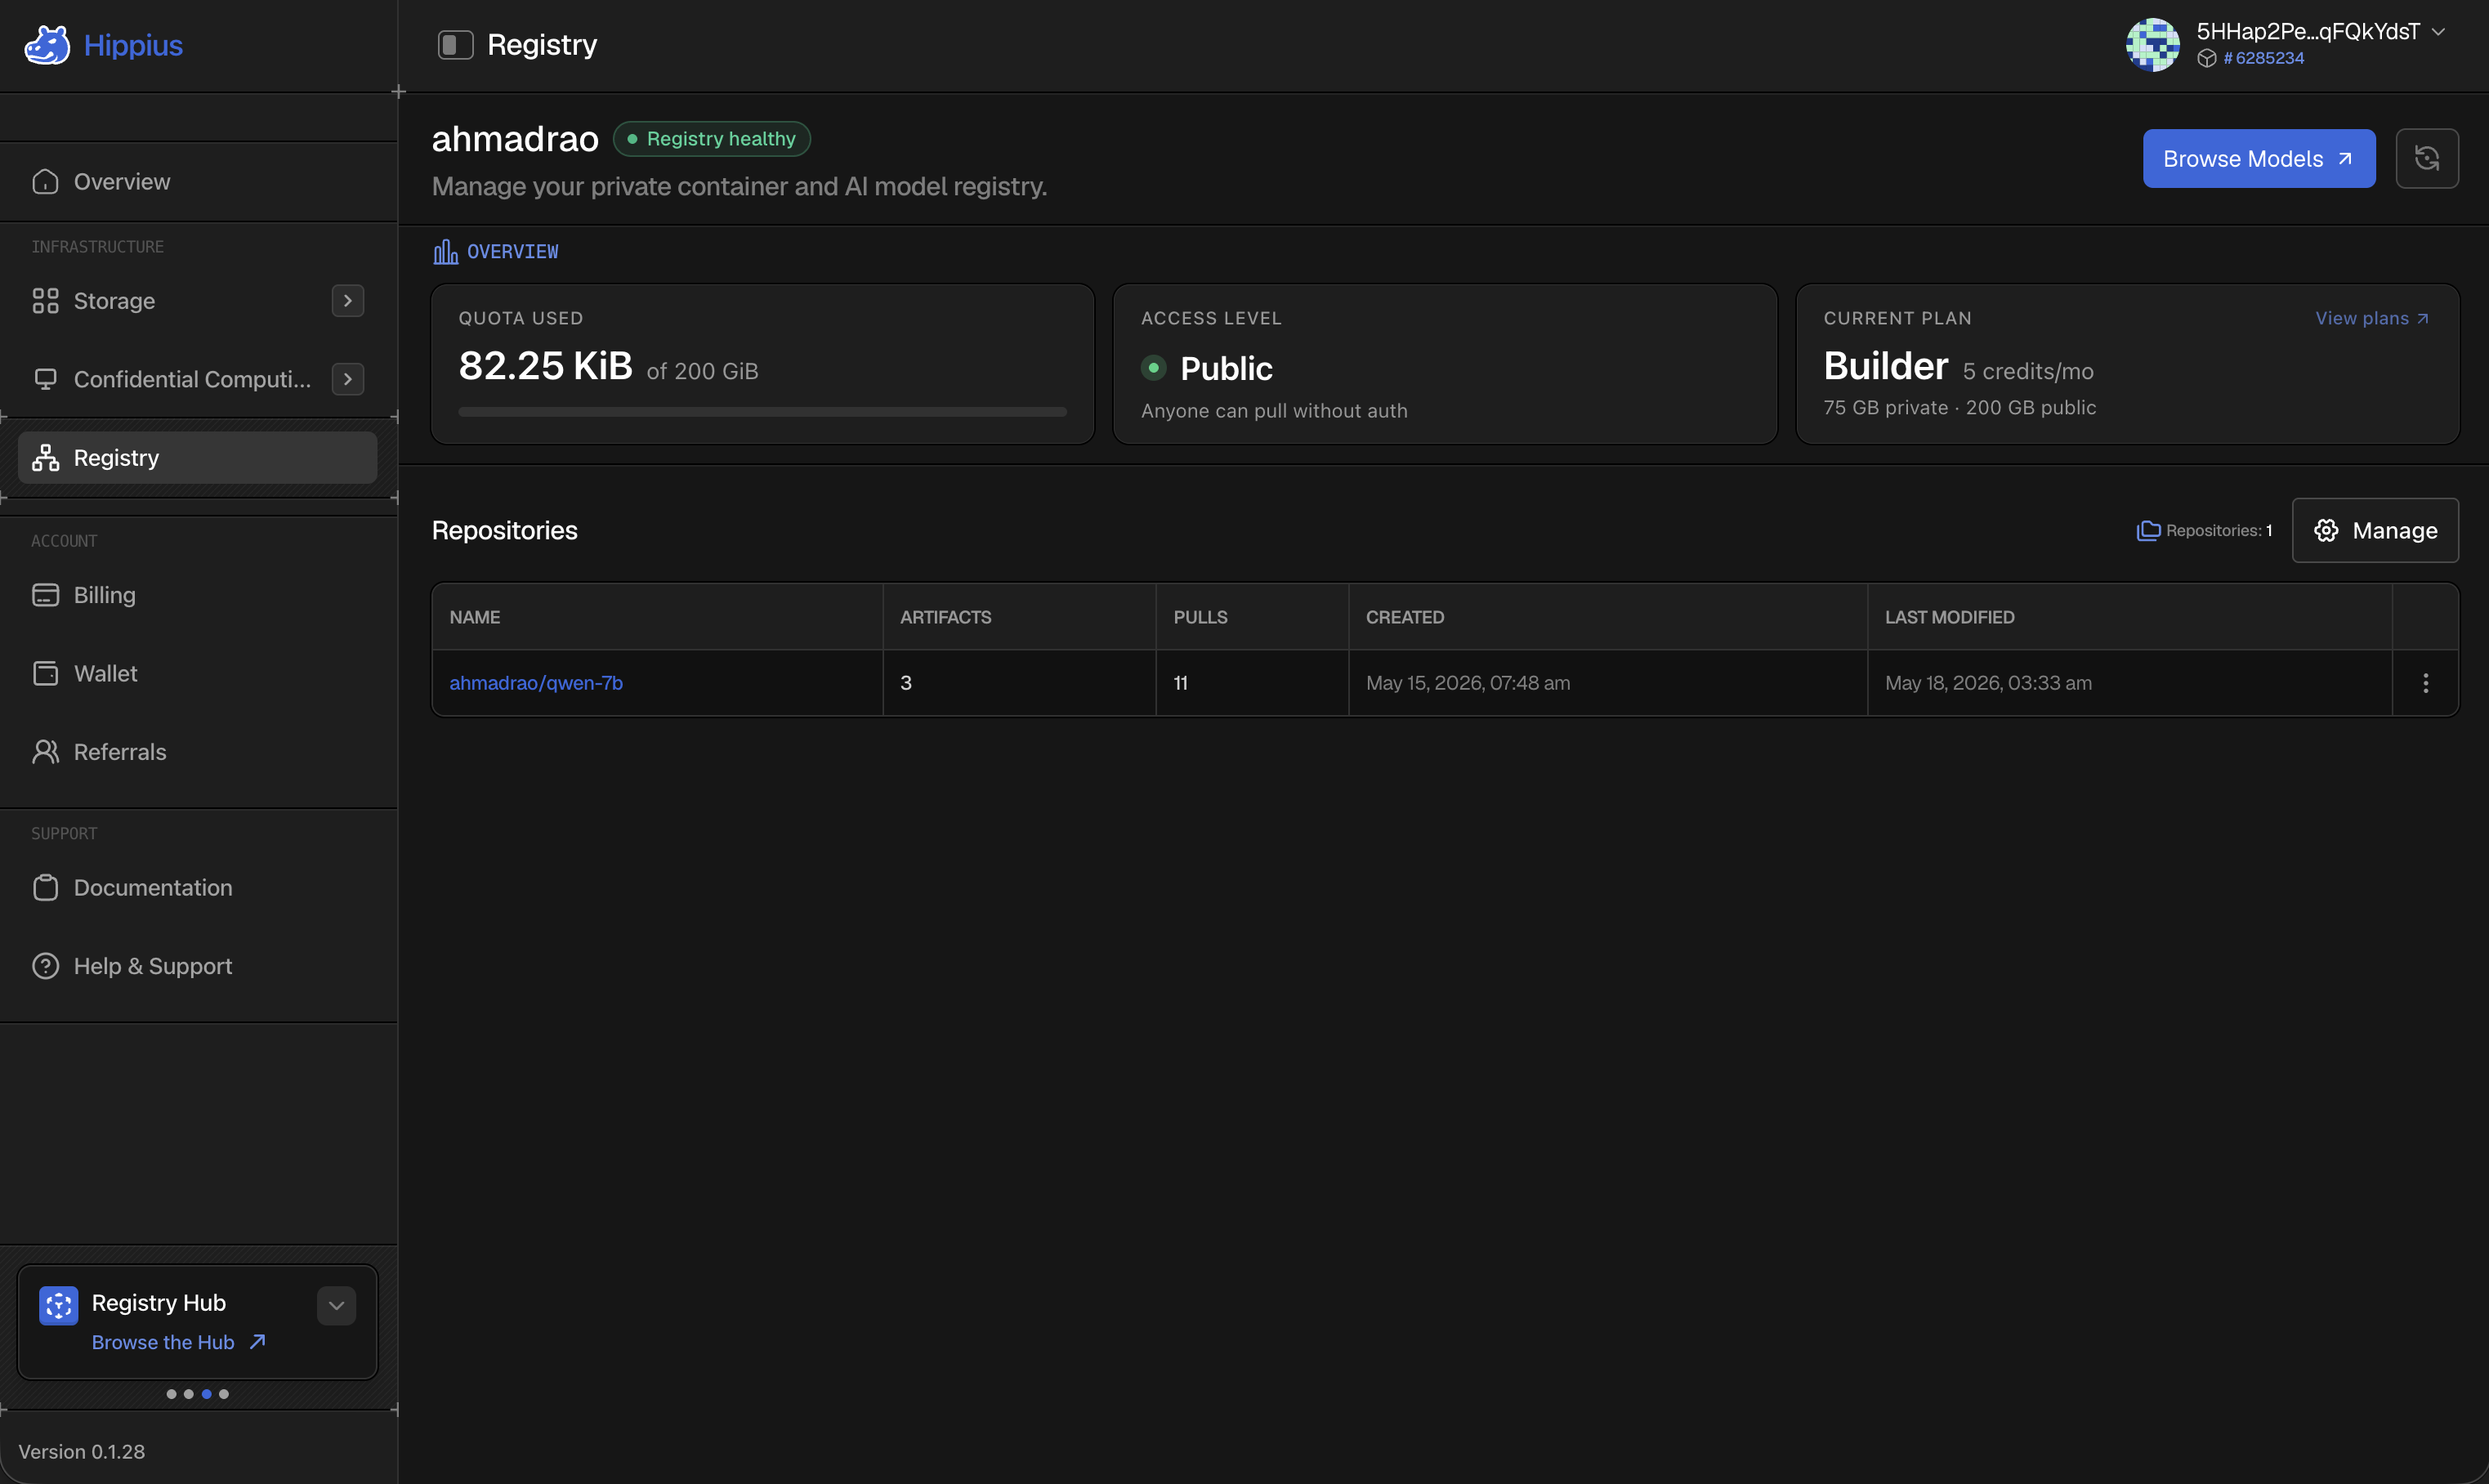Image resolution: width=2489 pixels, height=1484 pixels.
Task: Click the Billing card icon
Action: 45,595
